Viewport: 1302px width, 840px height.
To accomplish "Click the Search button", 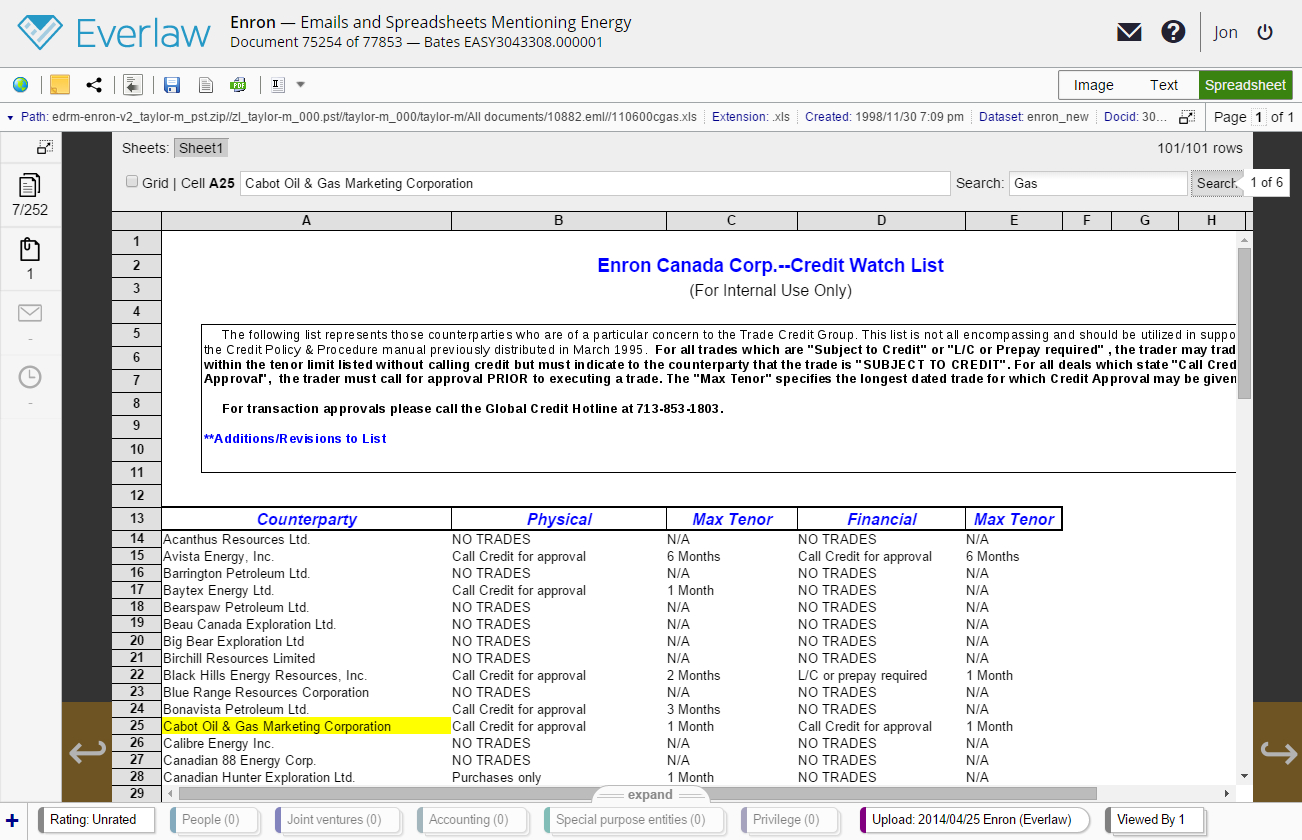I will click(x=1217, y=183).
